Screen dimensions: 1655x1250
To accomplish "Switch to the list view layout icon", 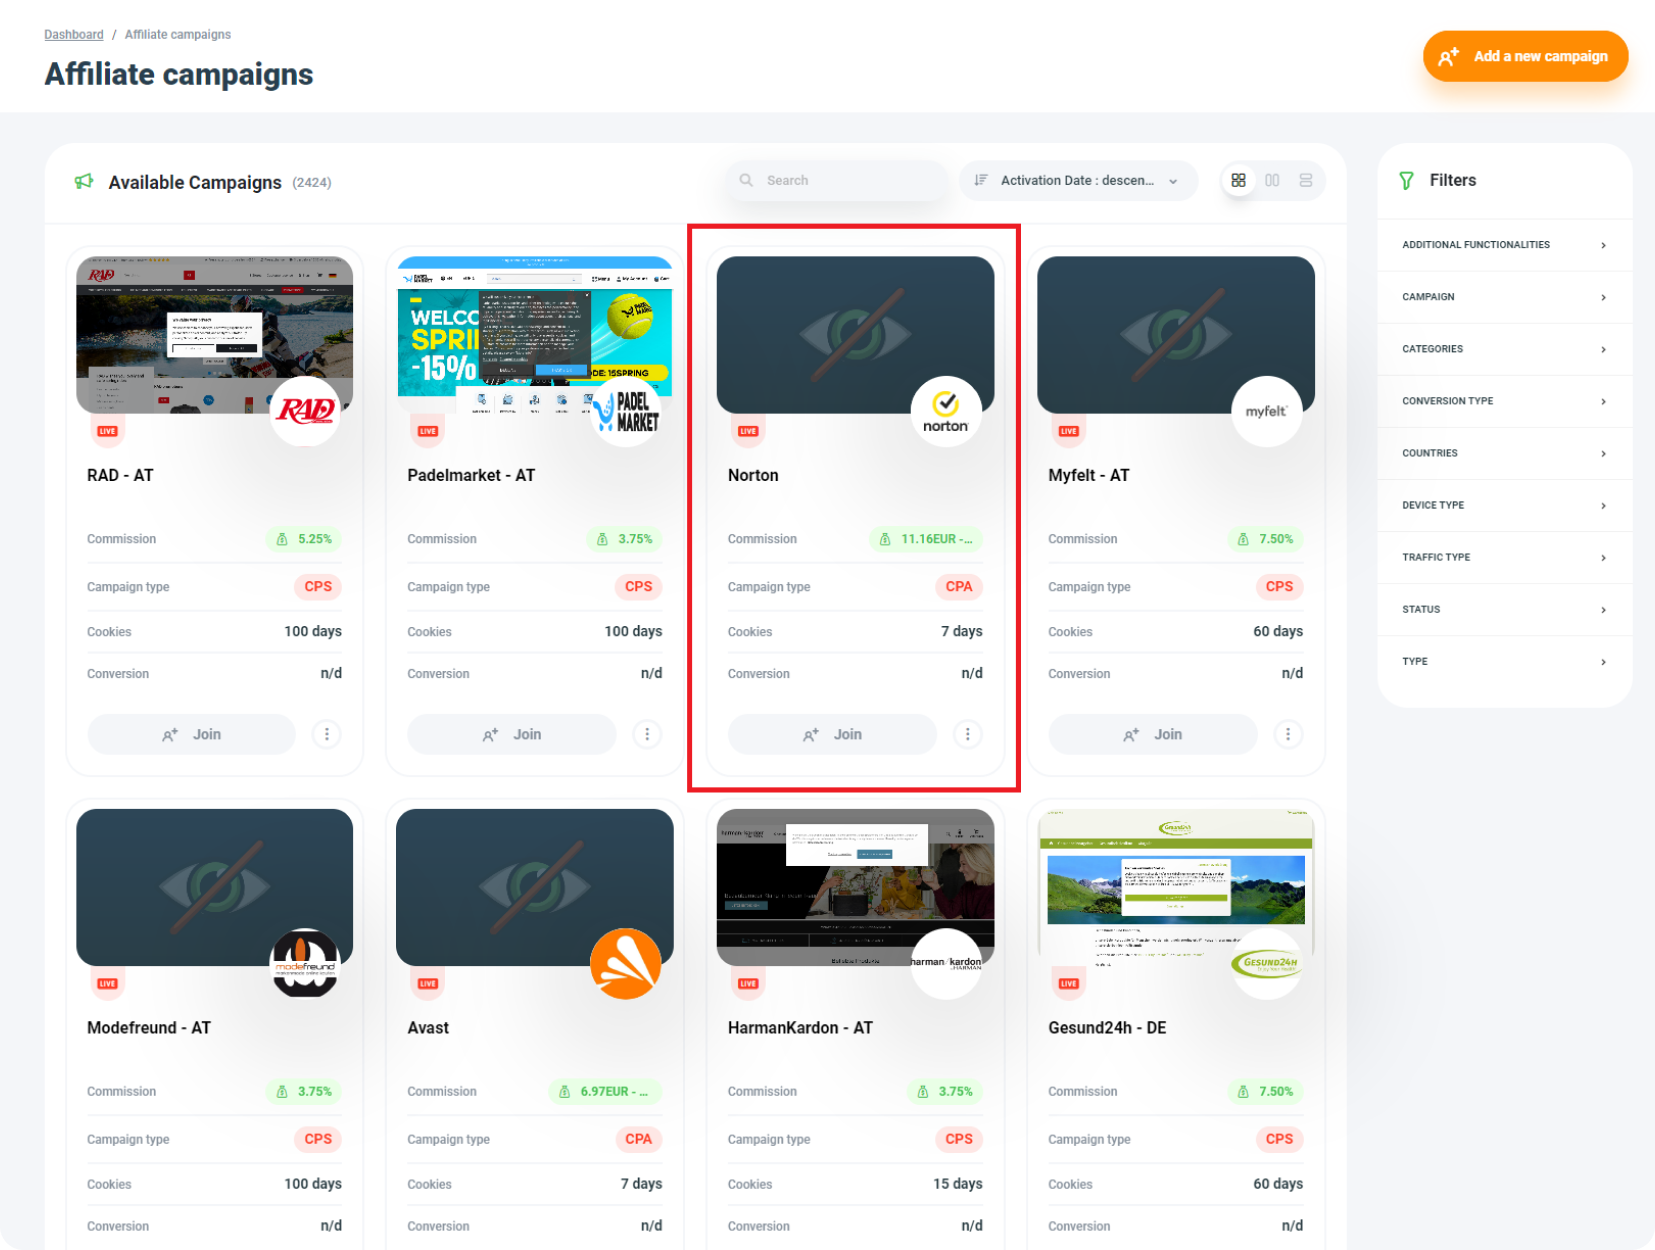I will pos(1306,180).
